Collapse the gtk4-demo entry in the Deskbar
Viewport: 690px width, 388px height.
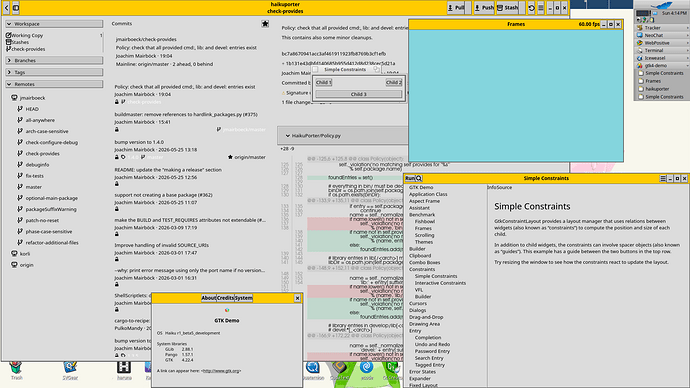point(687,66)
